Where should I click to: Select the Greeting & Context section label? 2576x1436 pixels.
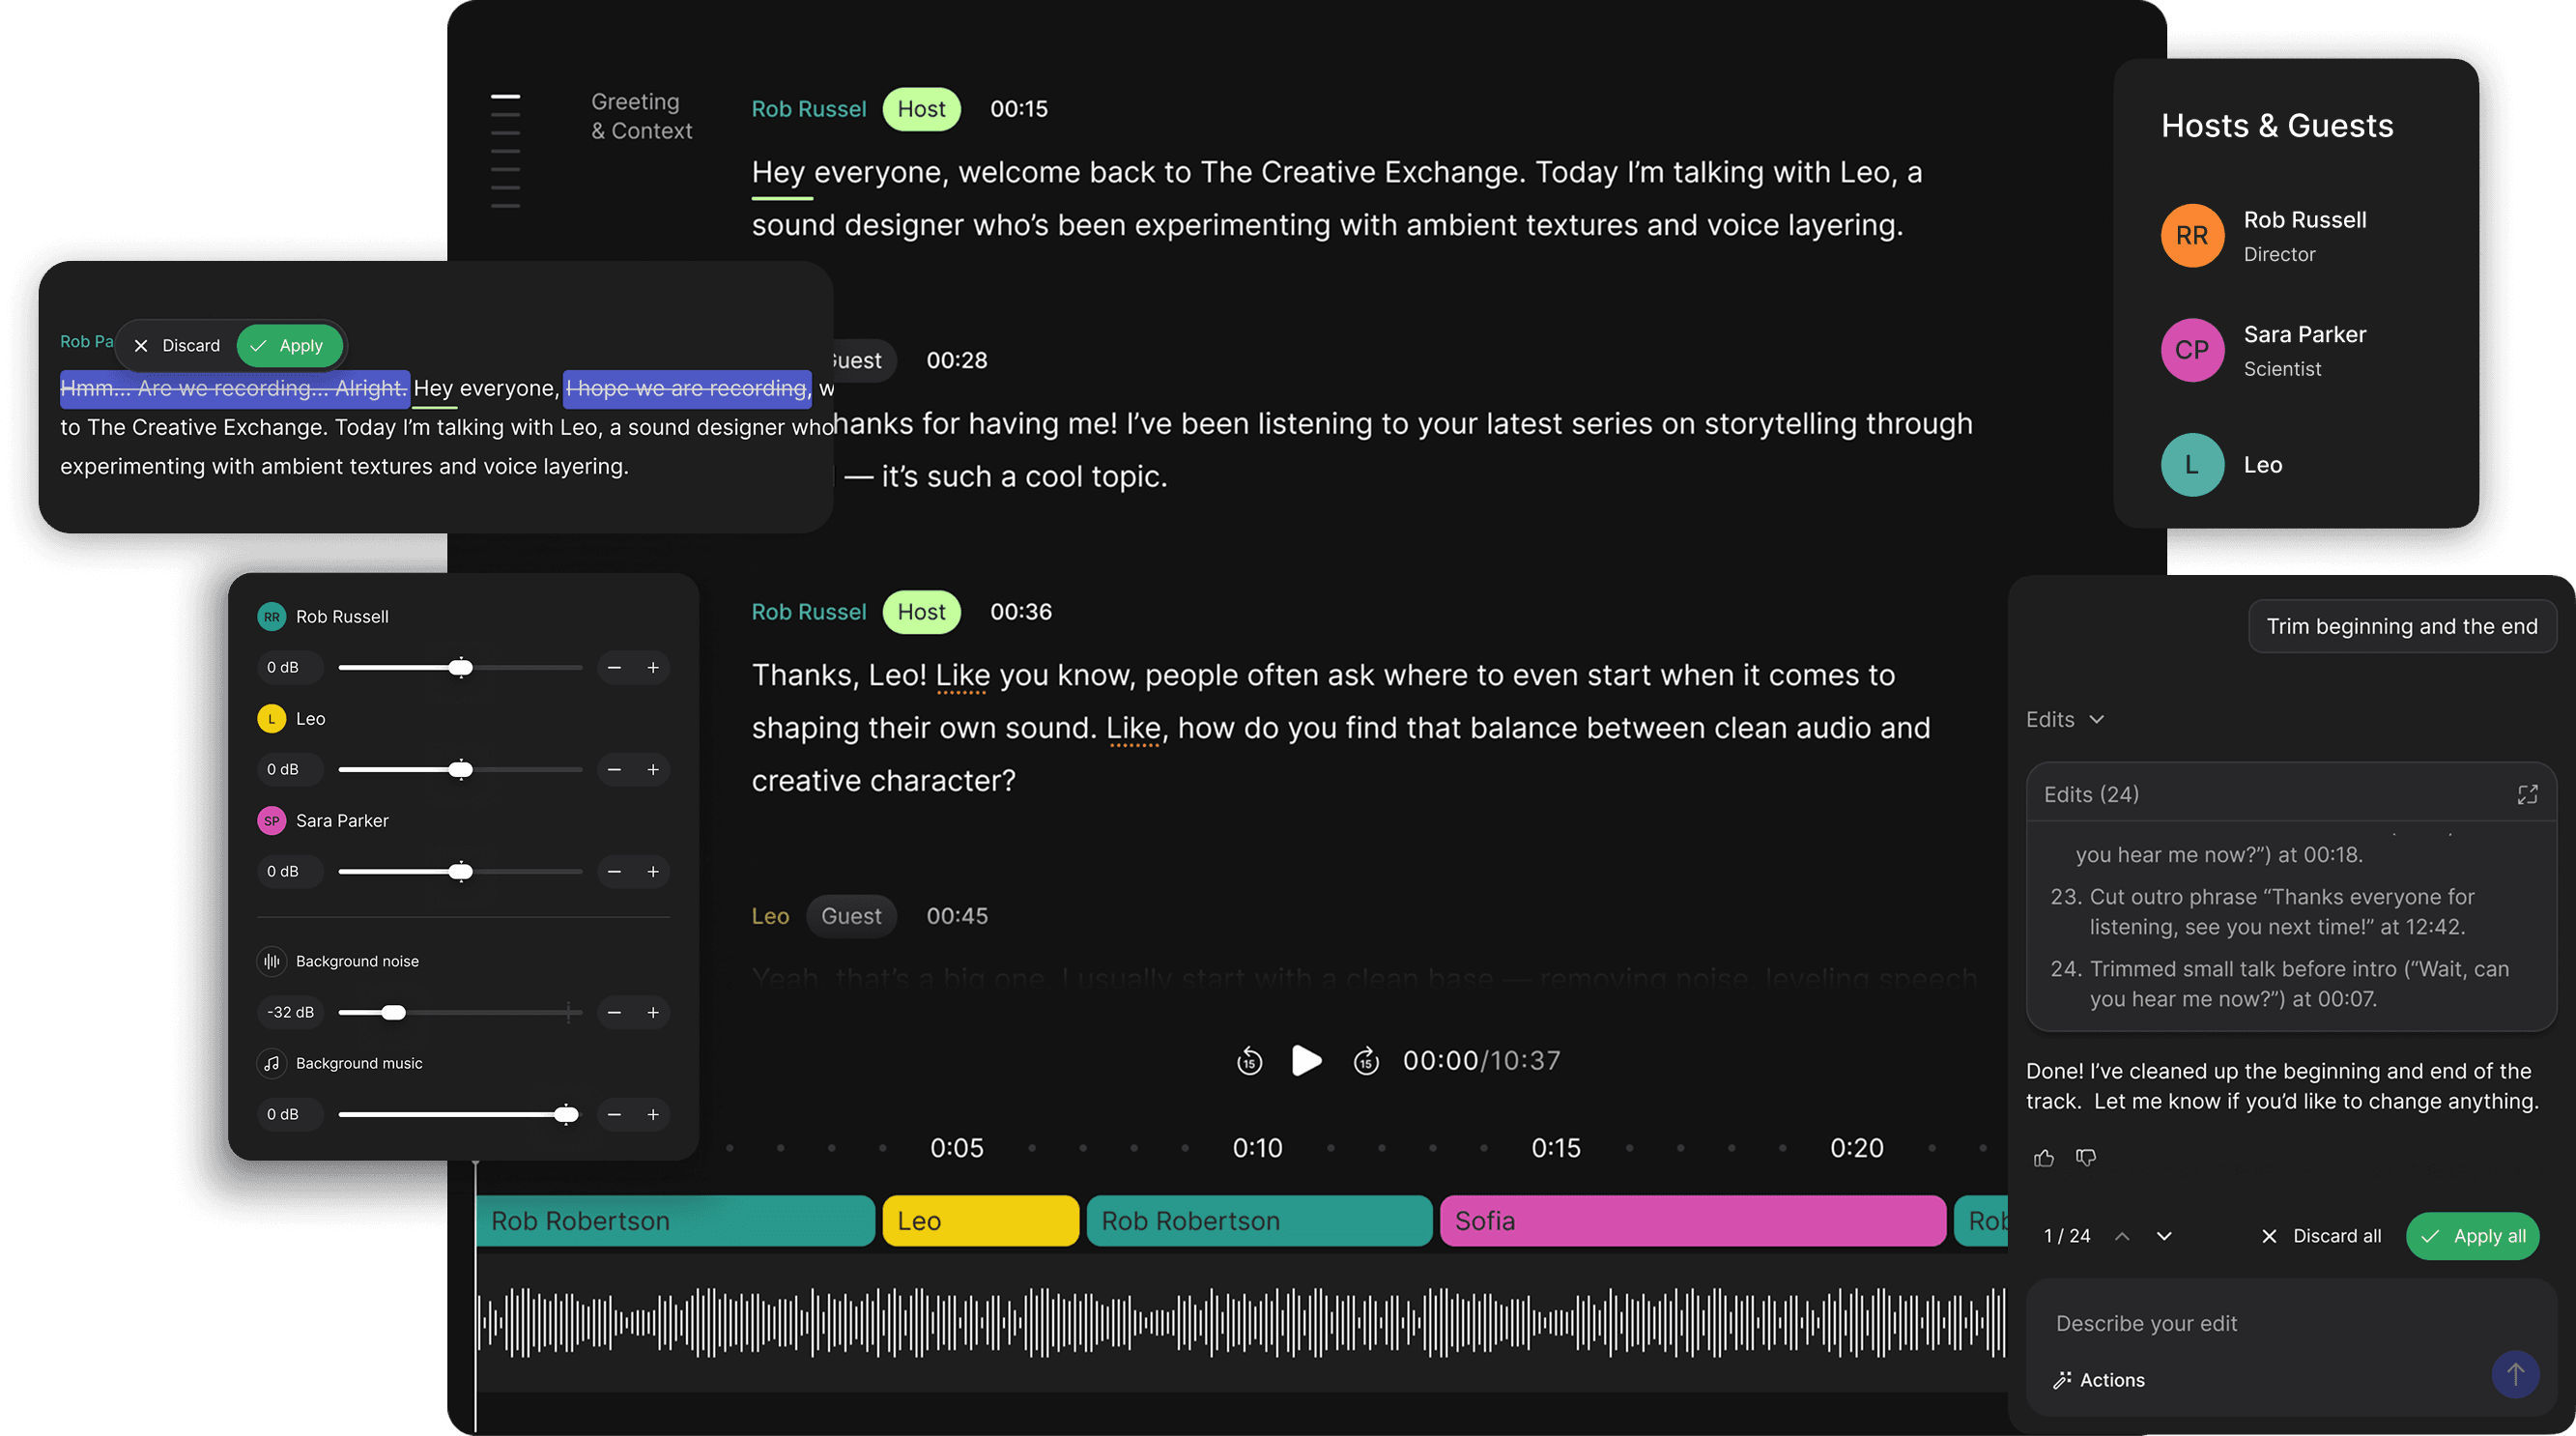(641, 115)
